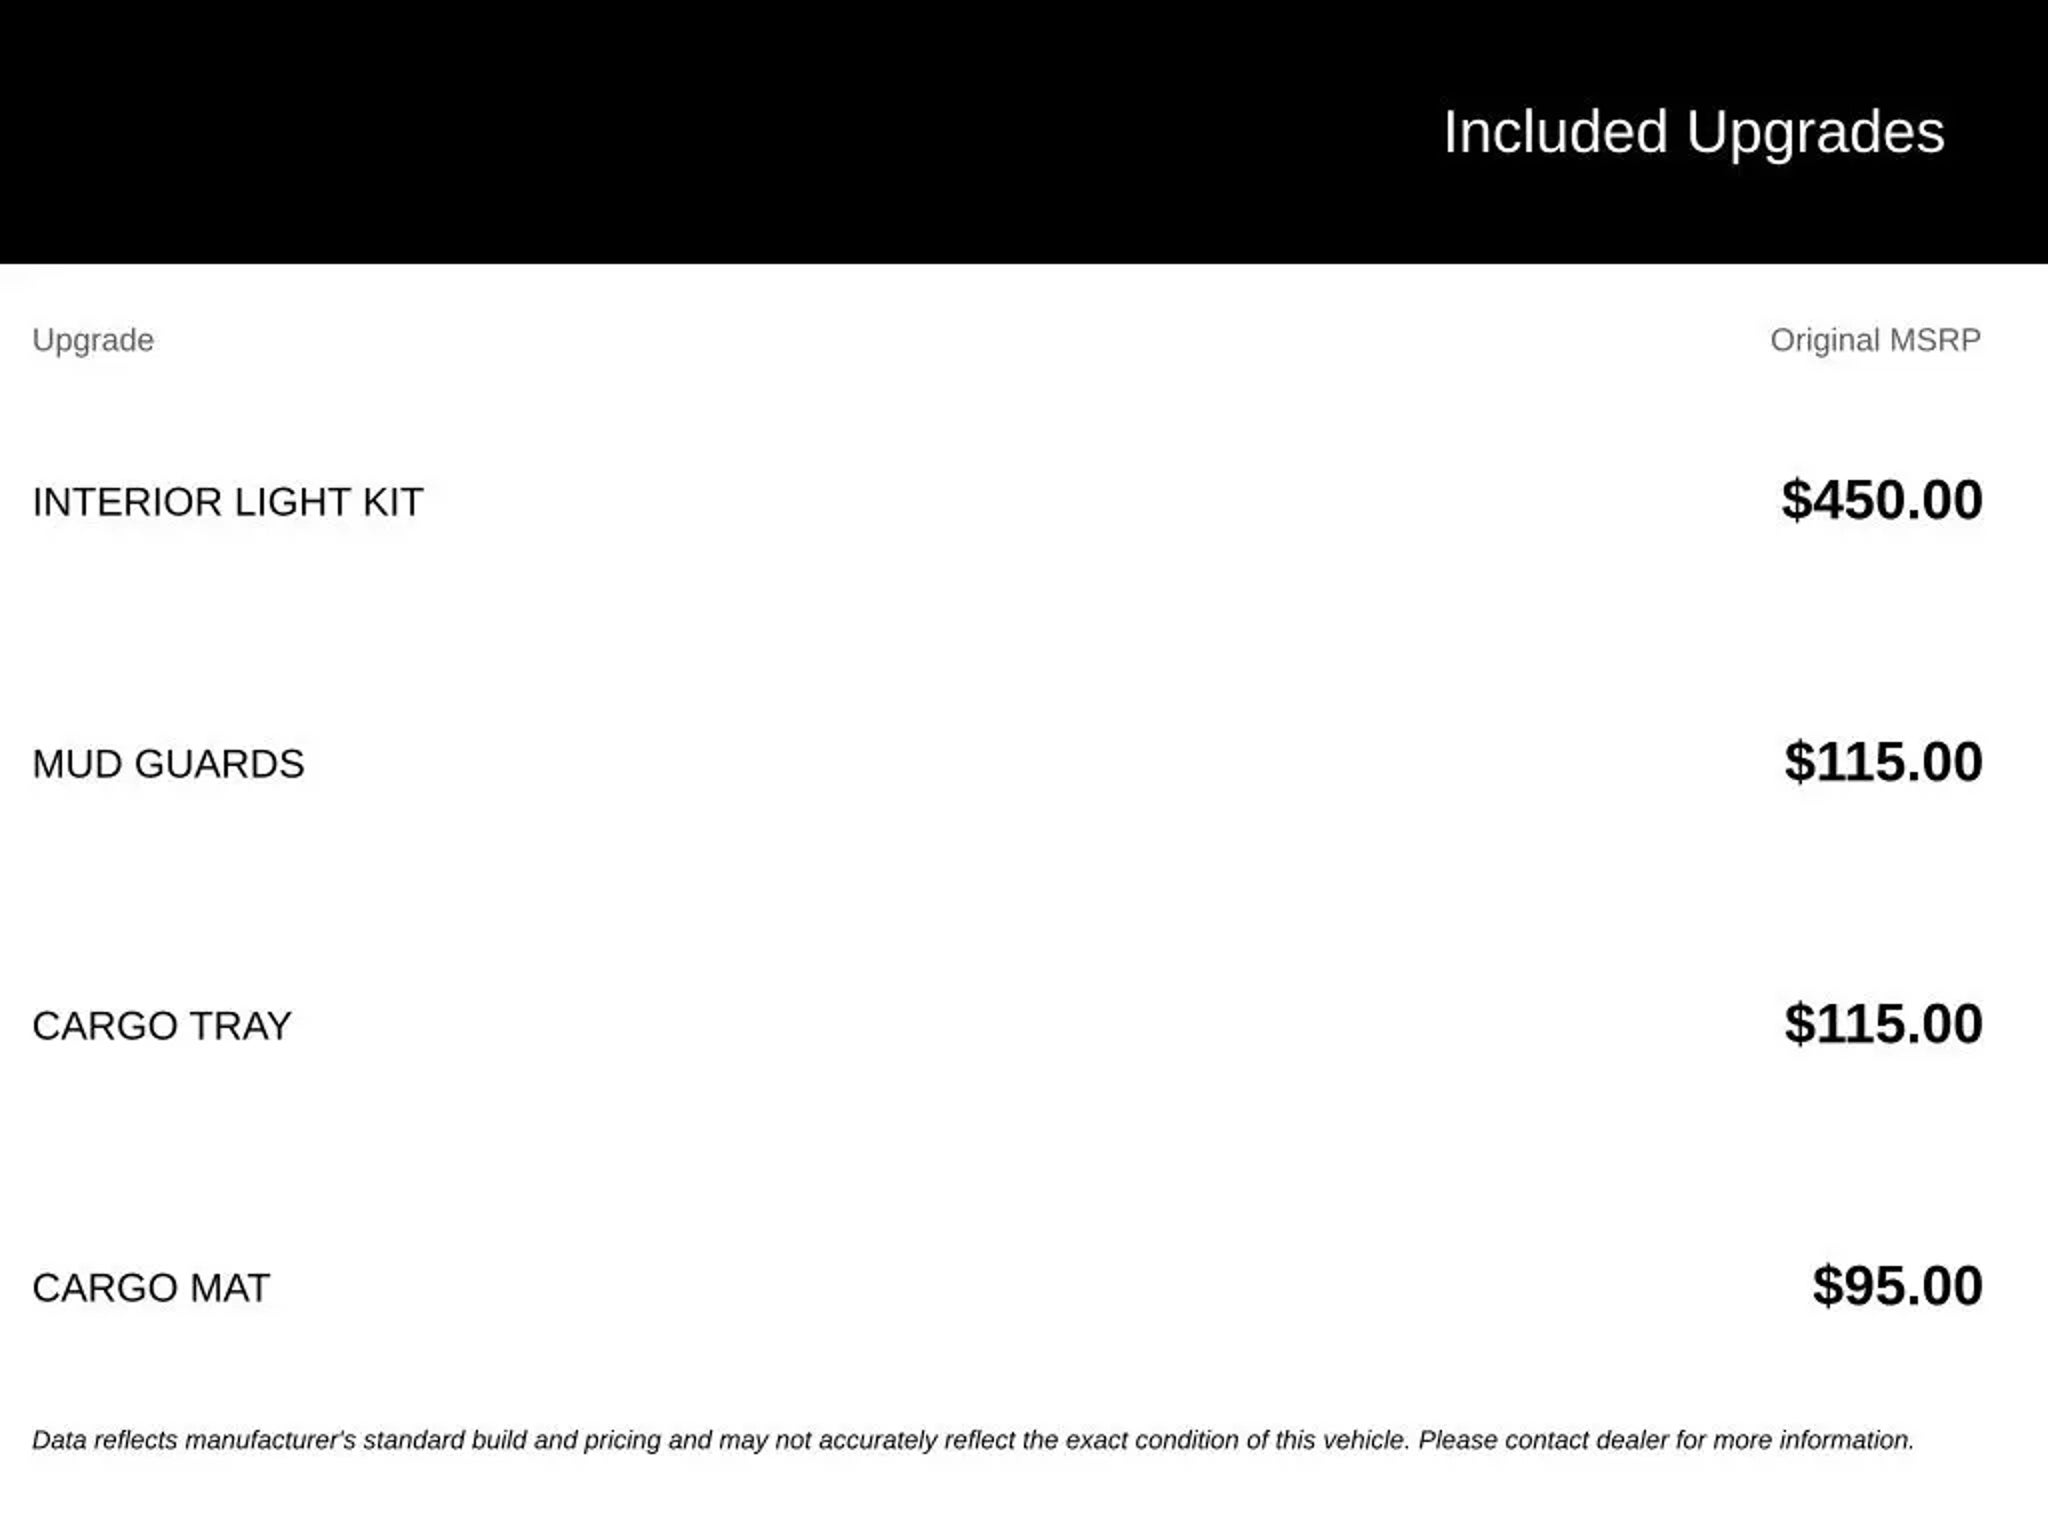Click the $95.00 price value
The height and width of the screenshot is (1536, 2048).
1897,1286
